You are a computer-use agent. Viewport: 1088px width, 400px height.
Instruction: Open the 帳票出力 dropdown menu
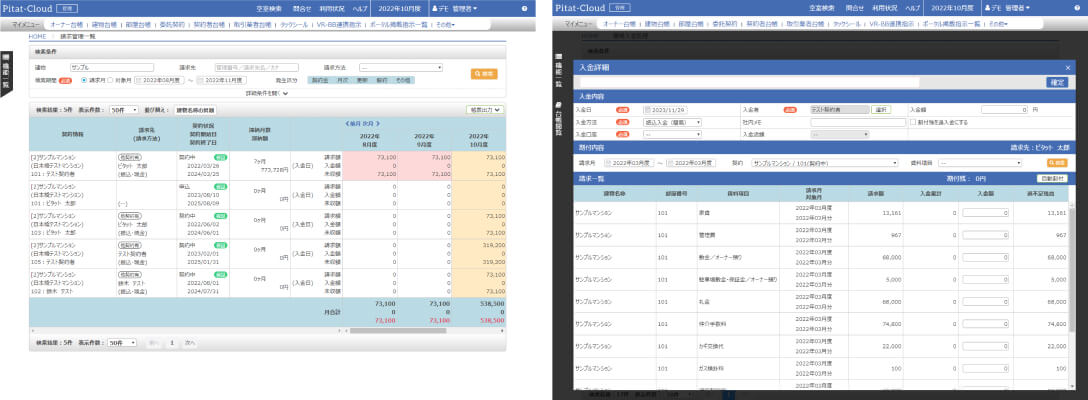(x=485, y=110)
